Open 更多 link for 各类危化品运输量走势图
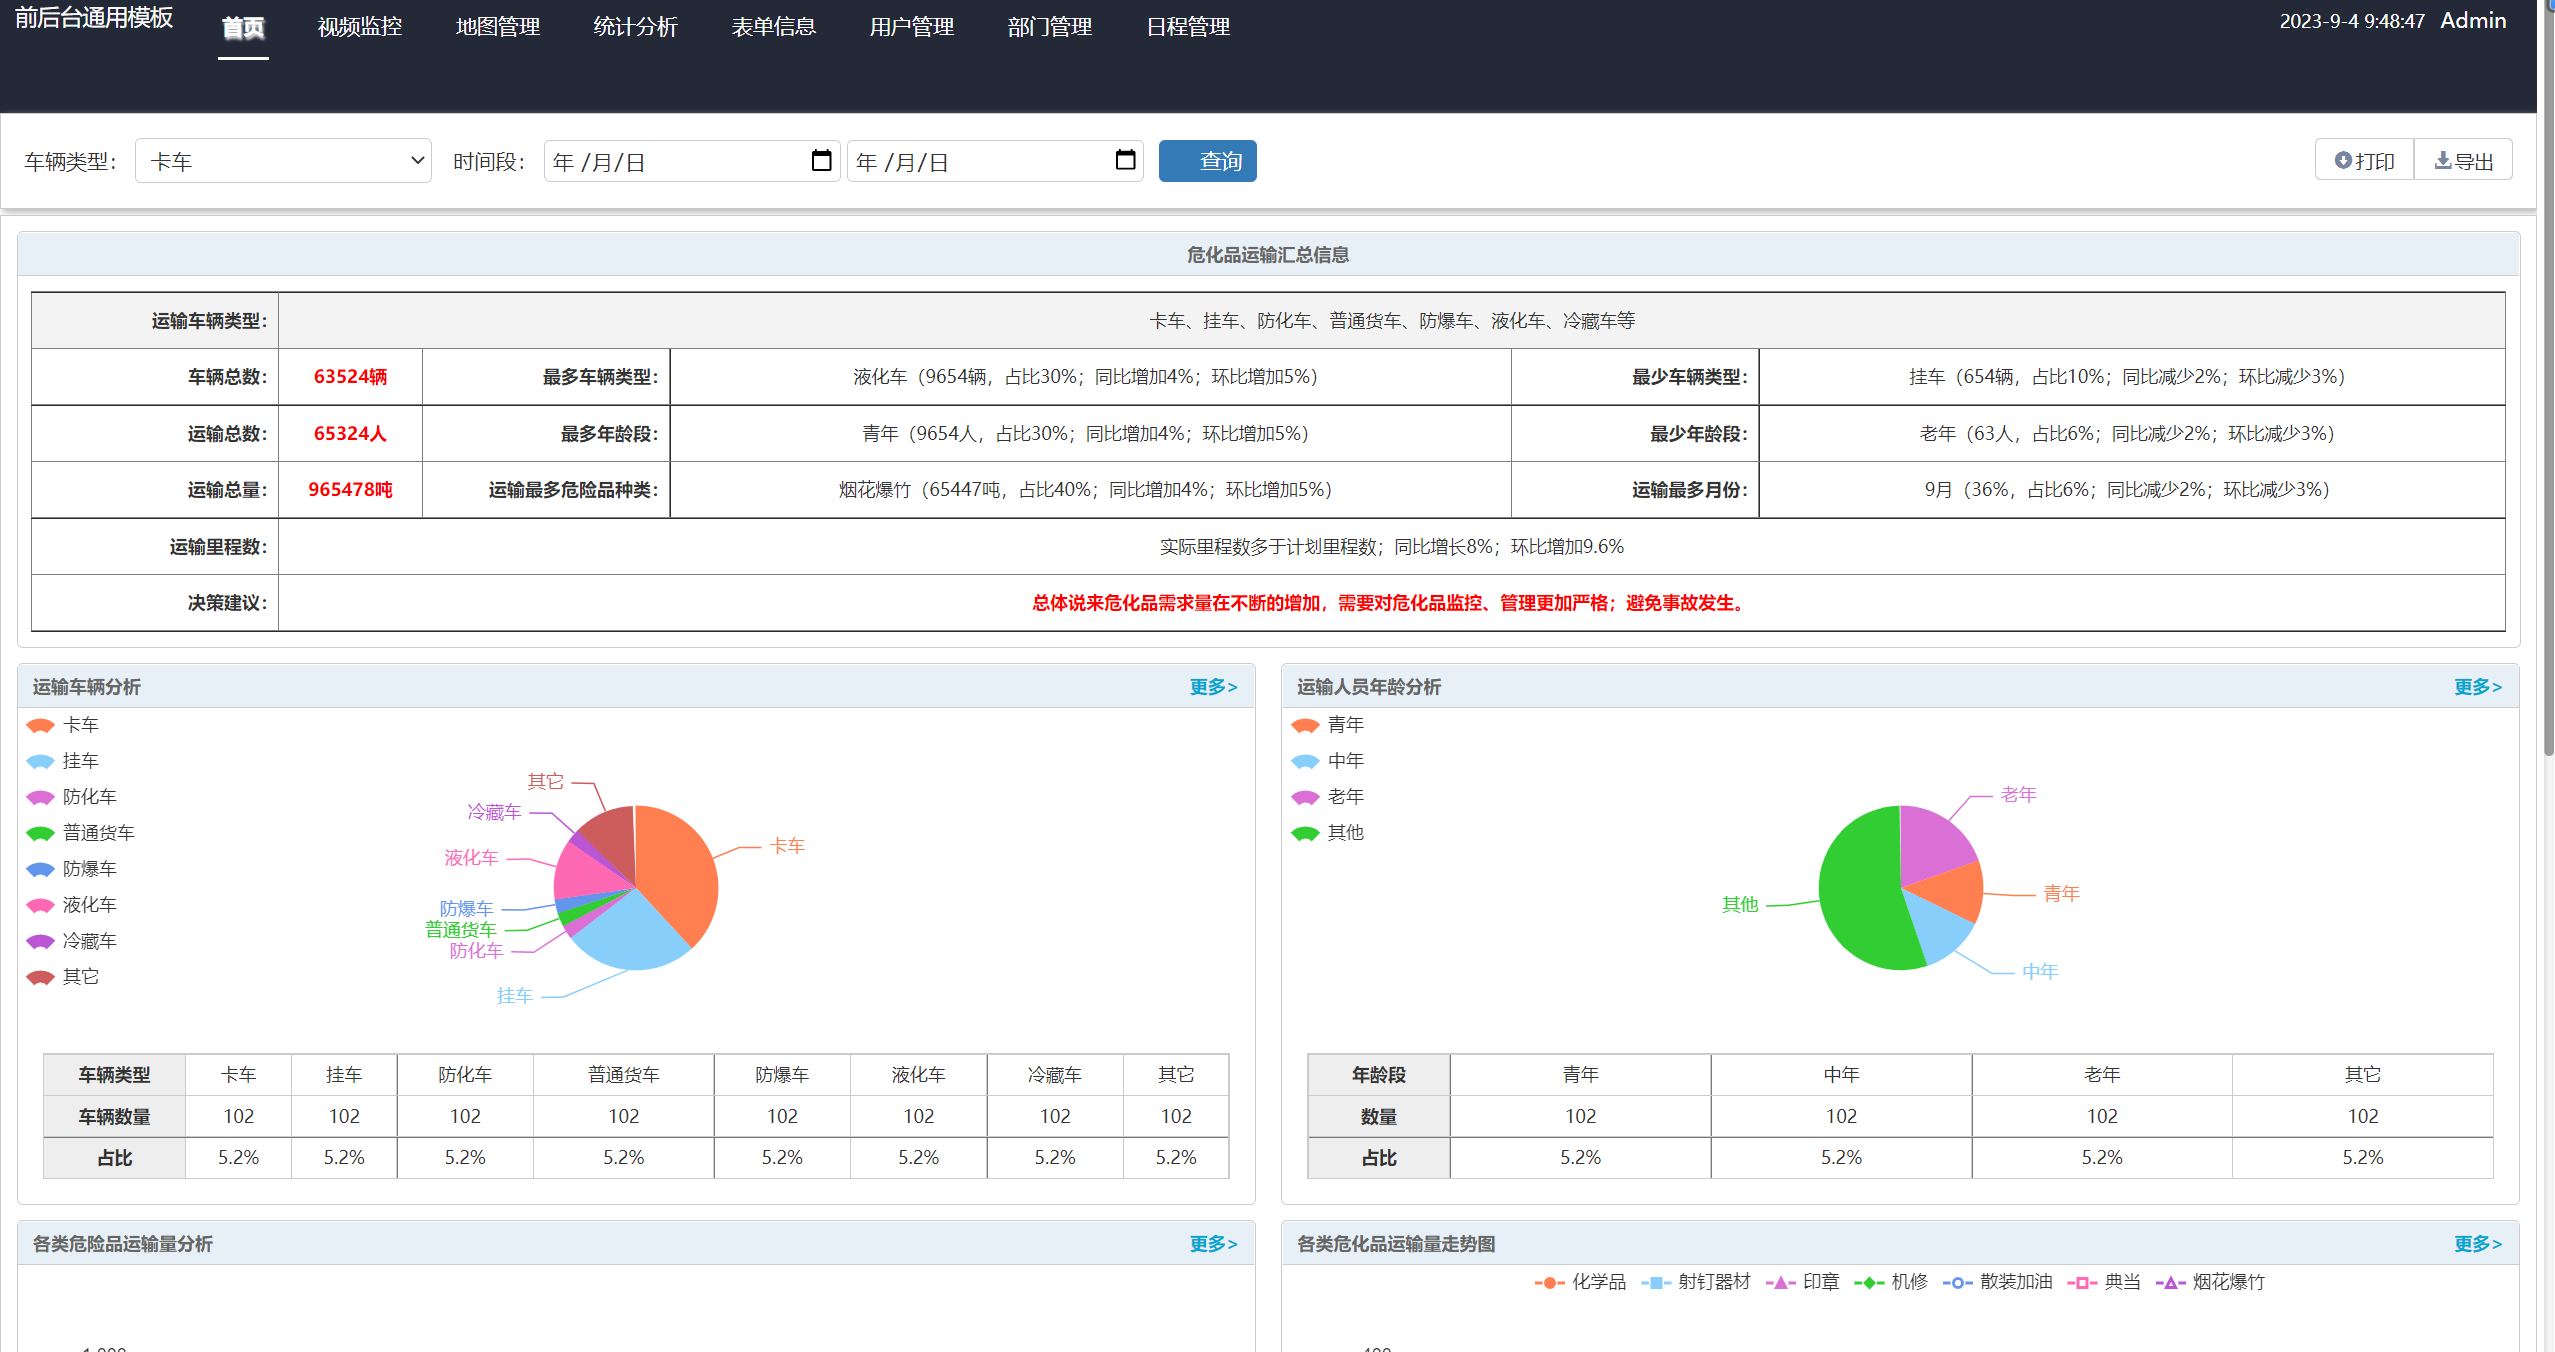This screenshot has width=2555, height=1352. (2477, 1244)
